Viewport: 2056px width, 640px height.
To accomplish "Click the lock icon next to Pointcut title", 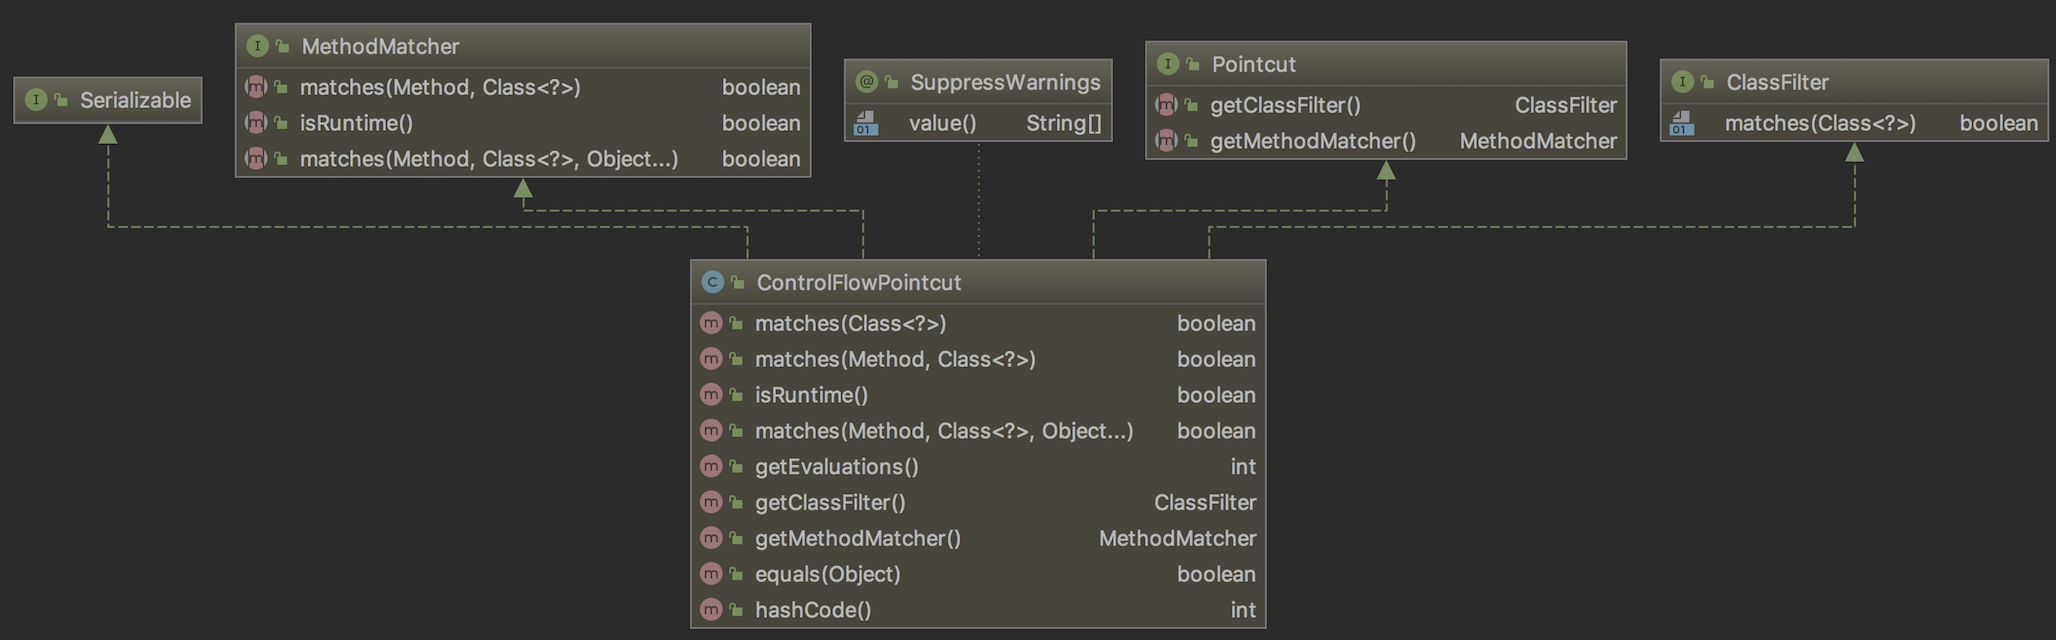I will pos(1193,64).
